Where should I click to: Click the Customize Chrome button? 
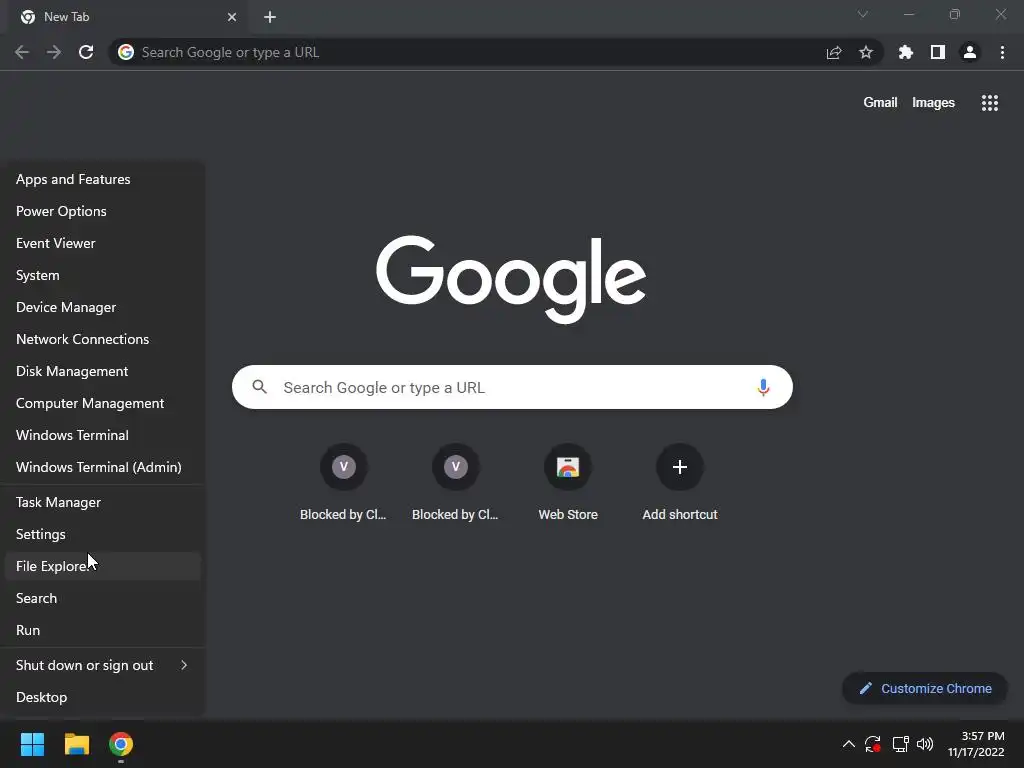(925, 688)
